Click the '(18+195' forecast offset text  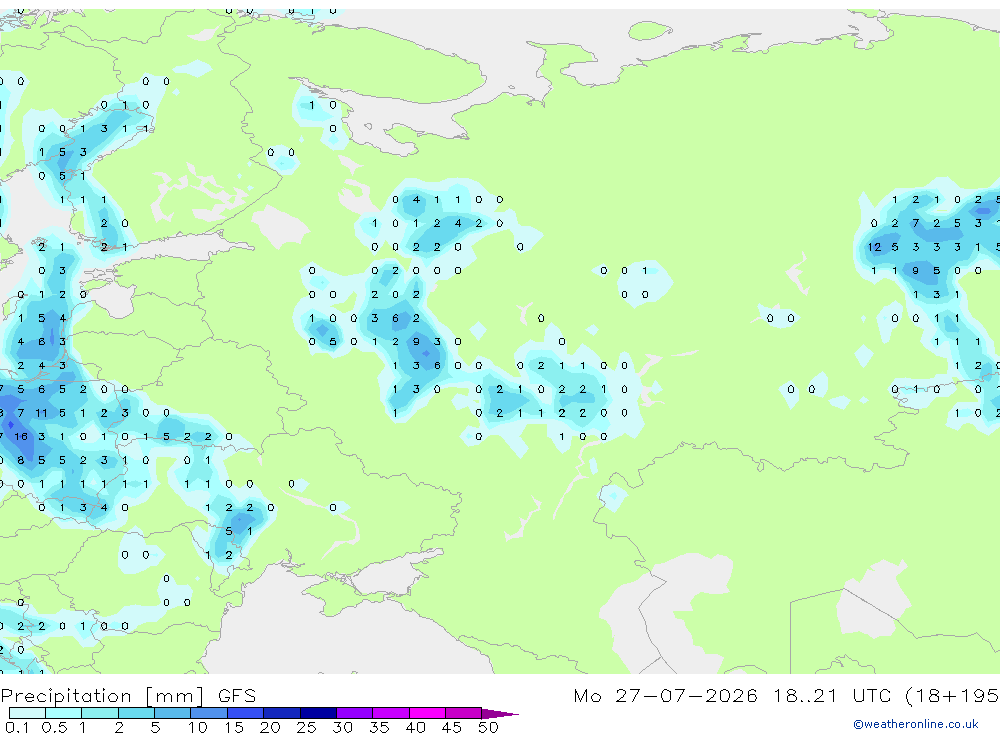pos(952,695)
